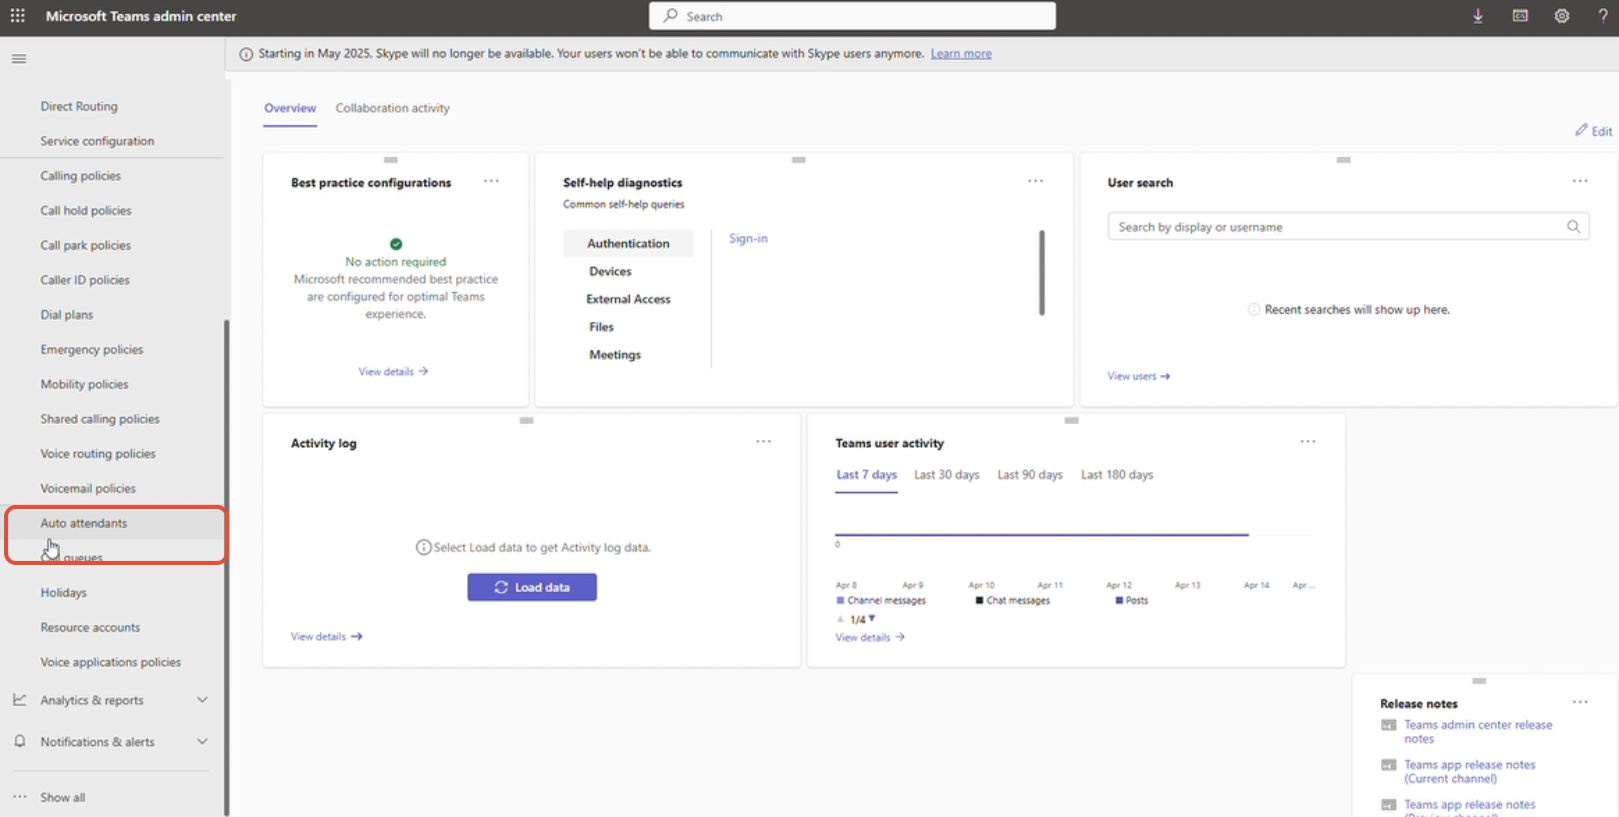The width and height of the screenshot is (1619, 817).
Task: Open Activity log card more options
Action: 763,441
